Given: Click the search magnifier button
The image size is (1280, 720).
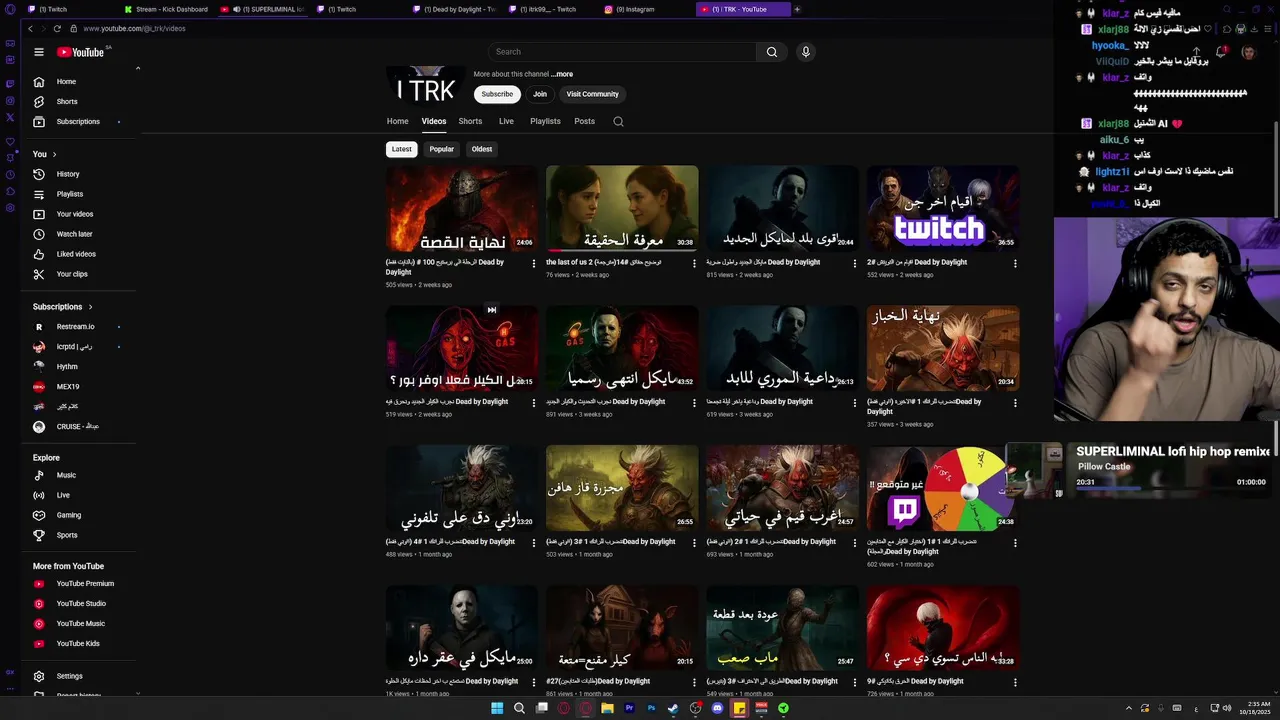Looking at the screenshot, I should pyautogui.click(x=771, y=52).
